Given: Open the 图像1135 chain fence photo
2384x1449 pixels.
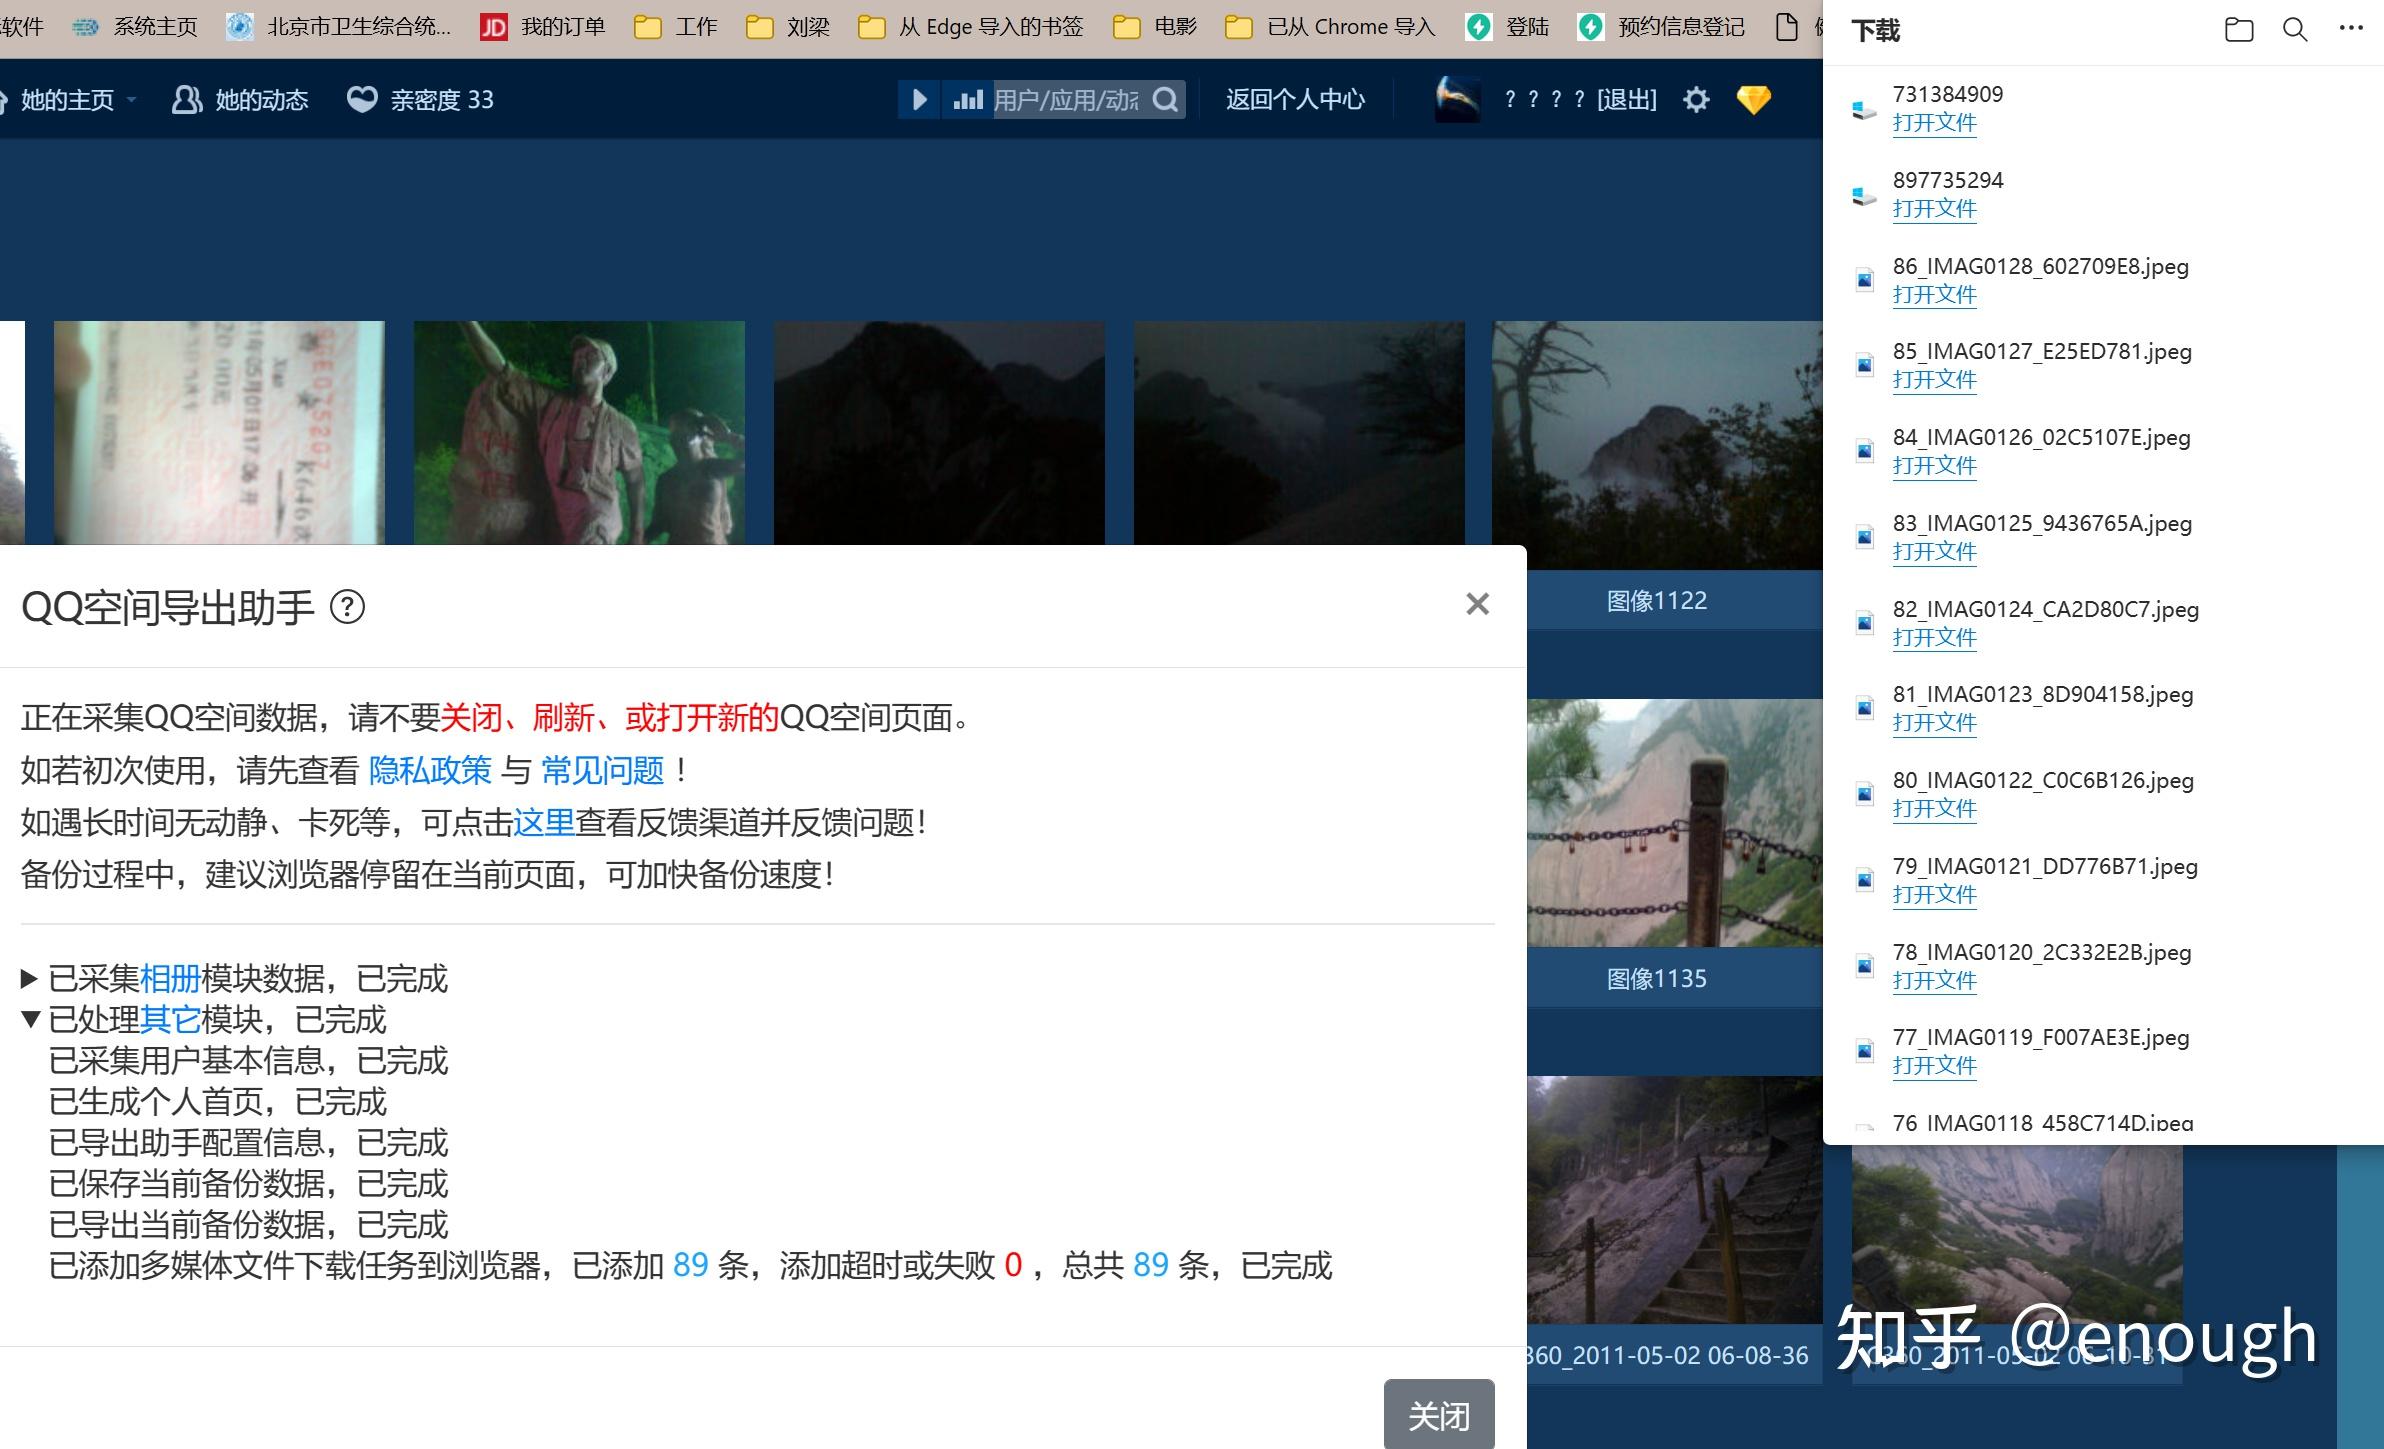Looking at the screenshot, I should pyautogui.click(x=1675, y=822).
